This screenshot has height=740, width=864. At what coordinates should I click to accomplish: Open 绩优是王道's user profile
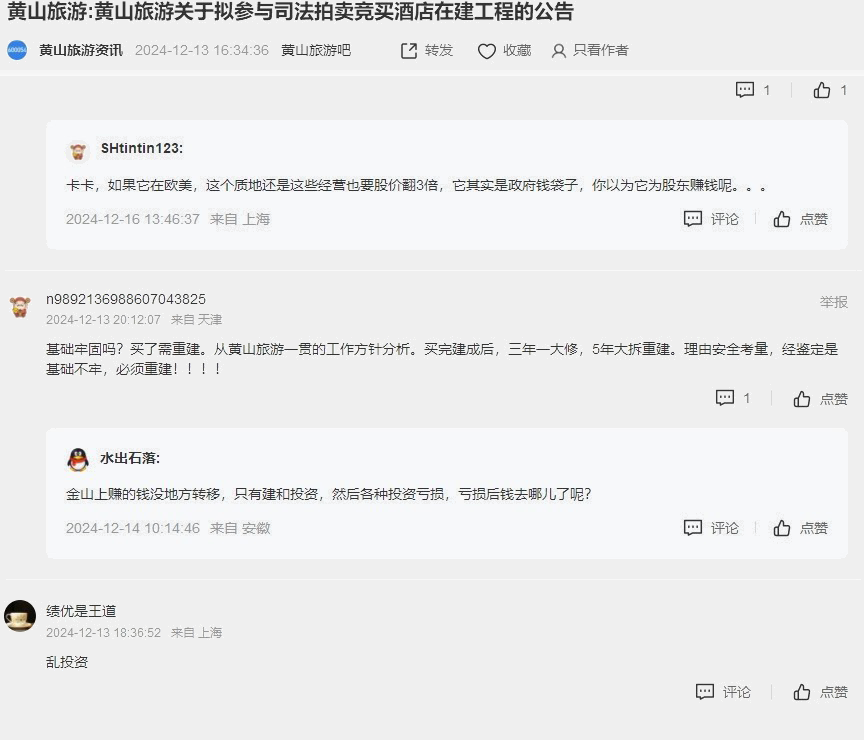click(x=81, y=611)
